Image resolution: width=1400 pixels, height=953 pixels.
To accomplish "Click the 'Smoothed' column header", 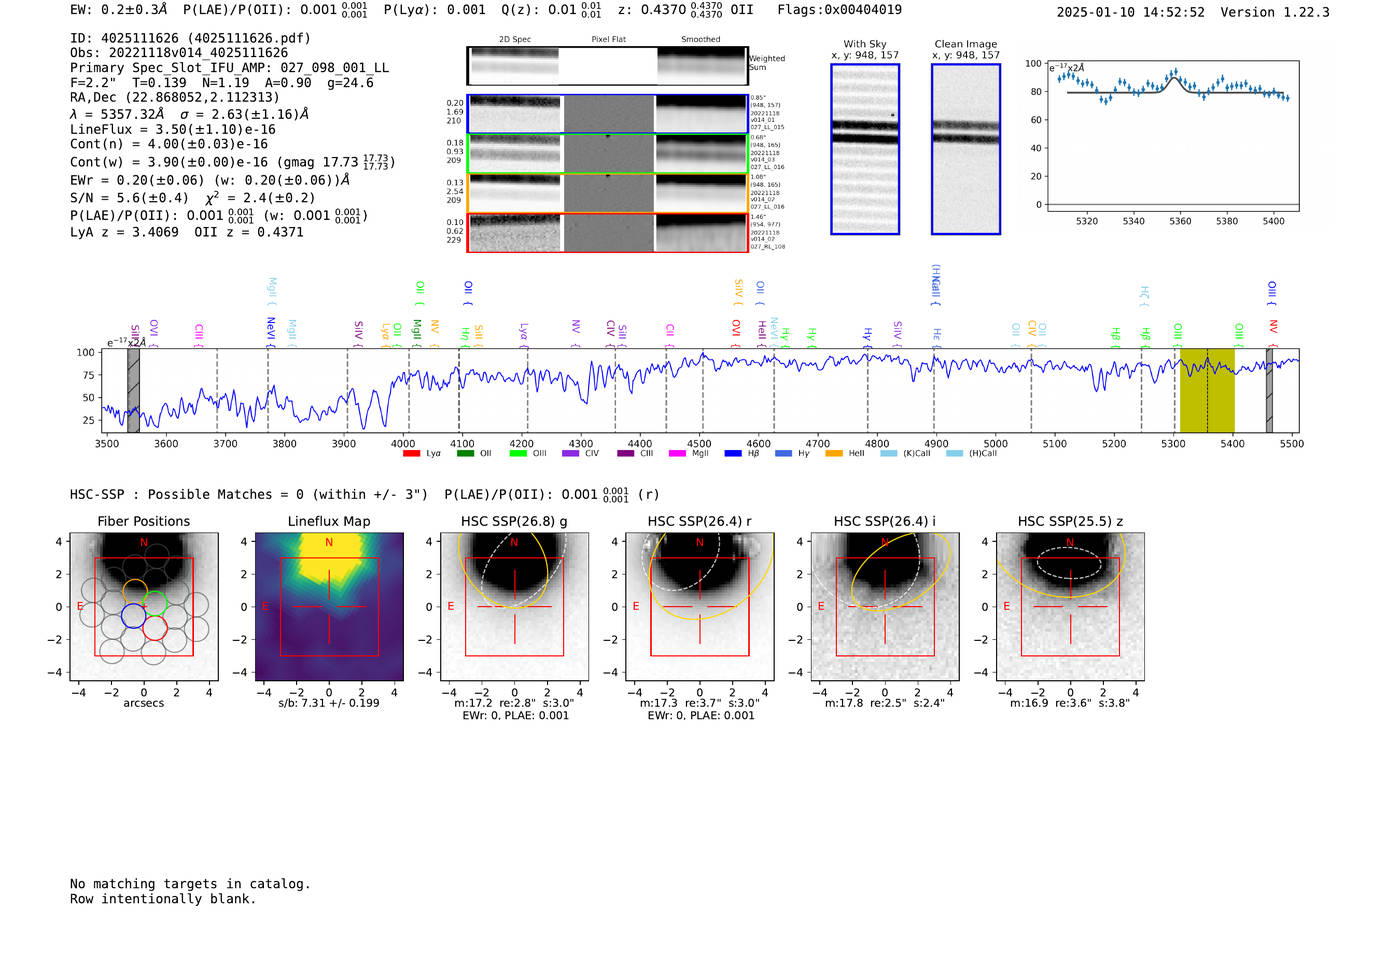I will pos(701,40).
